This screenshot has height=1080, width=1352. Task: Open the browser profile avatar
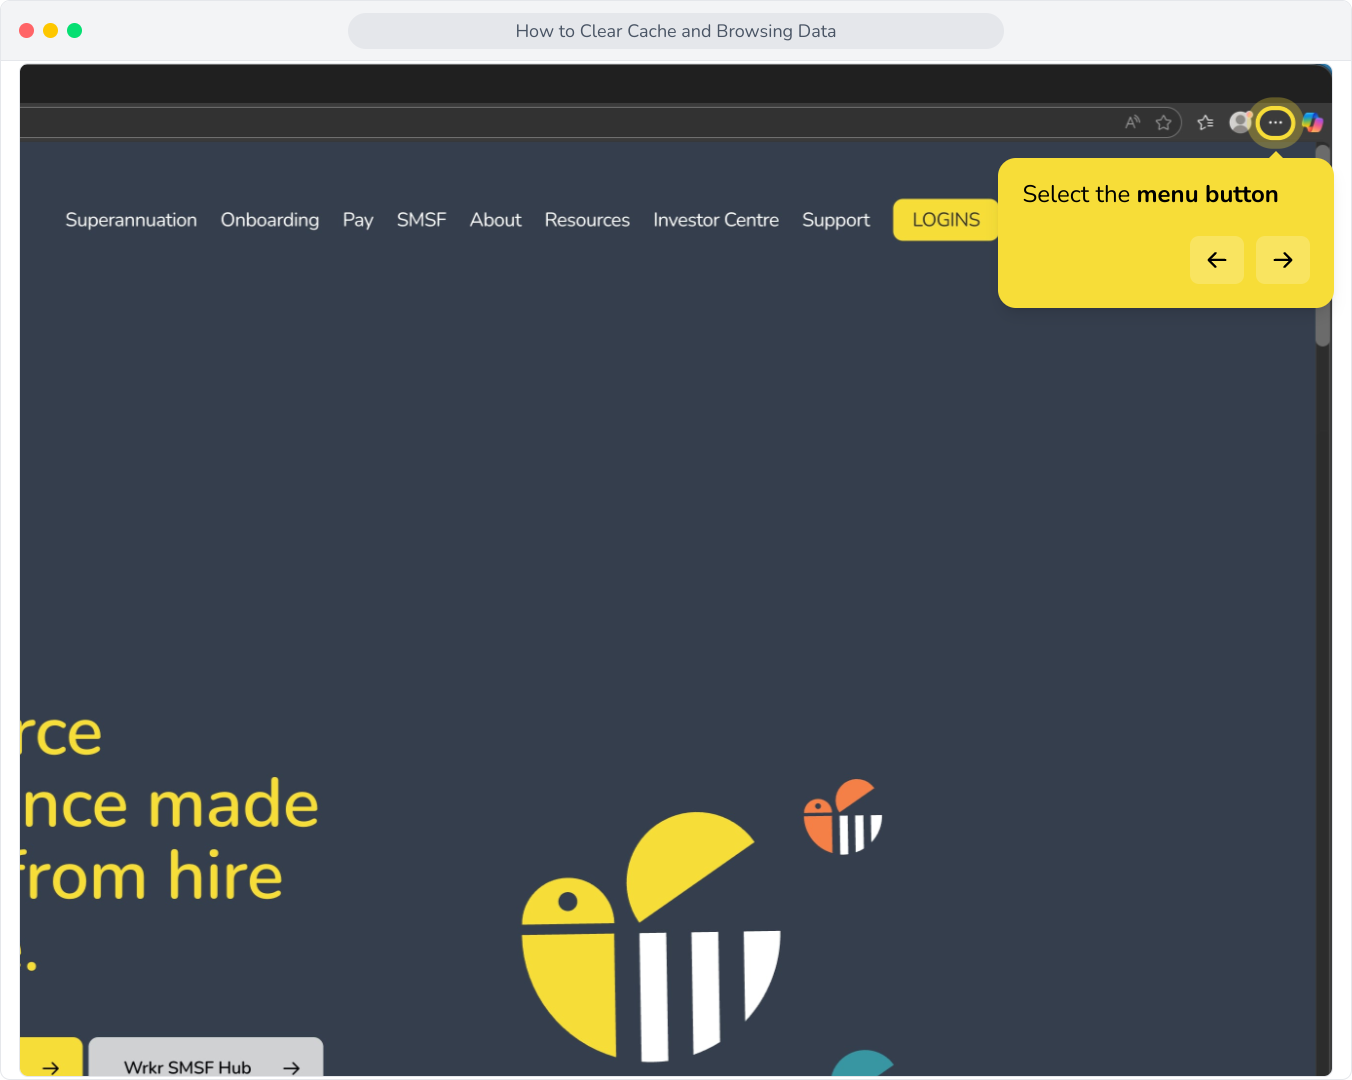1241,122
